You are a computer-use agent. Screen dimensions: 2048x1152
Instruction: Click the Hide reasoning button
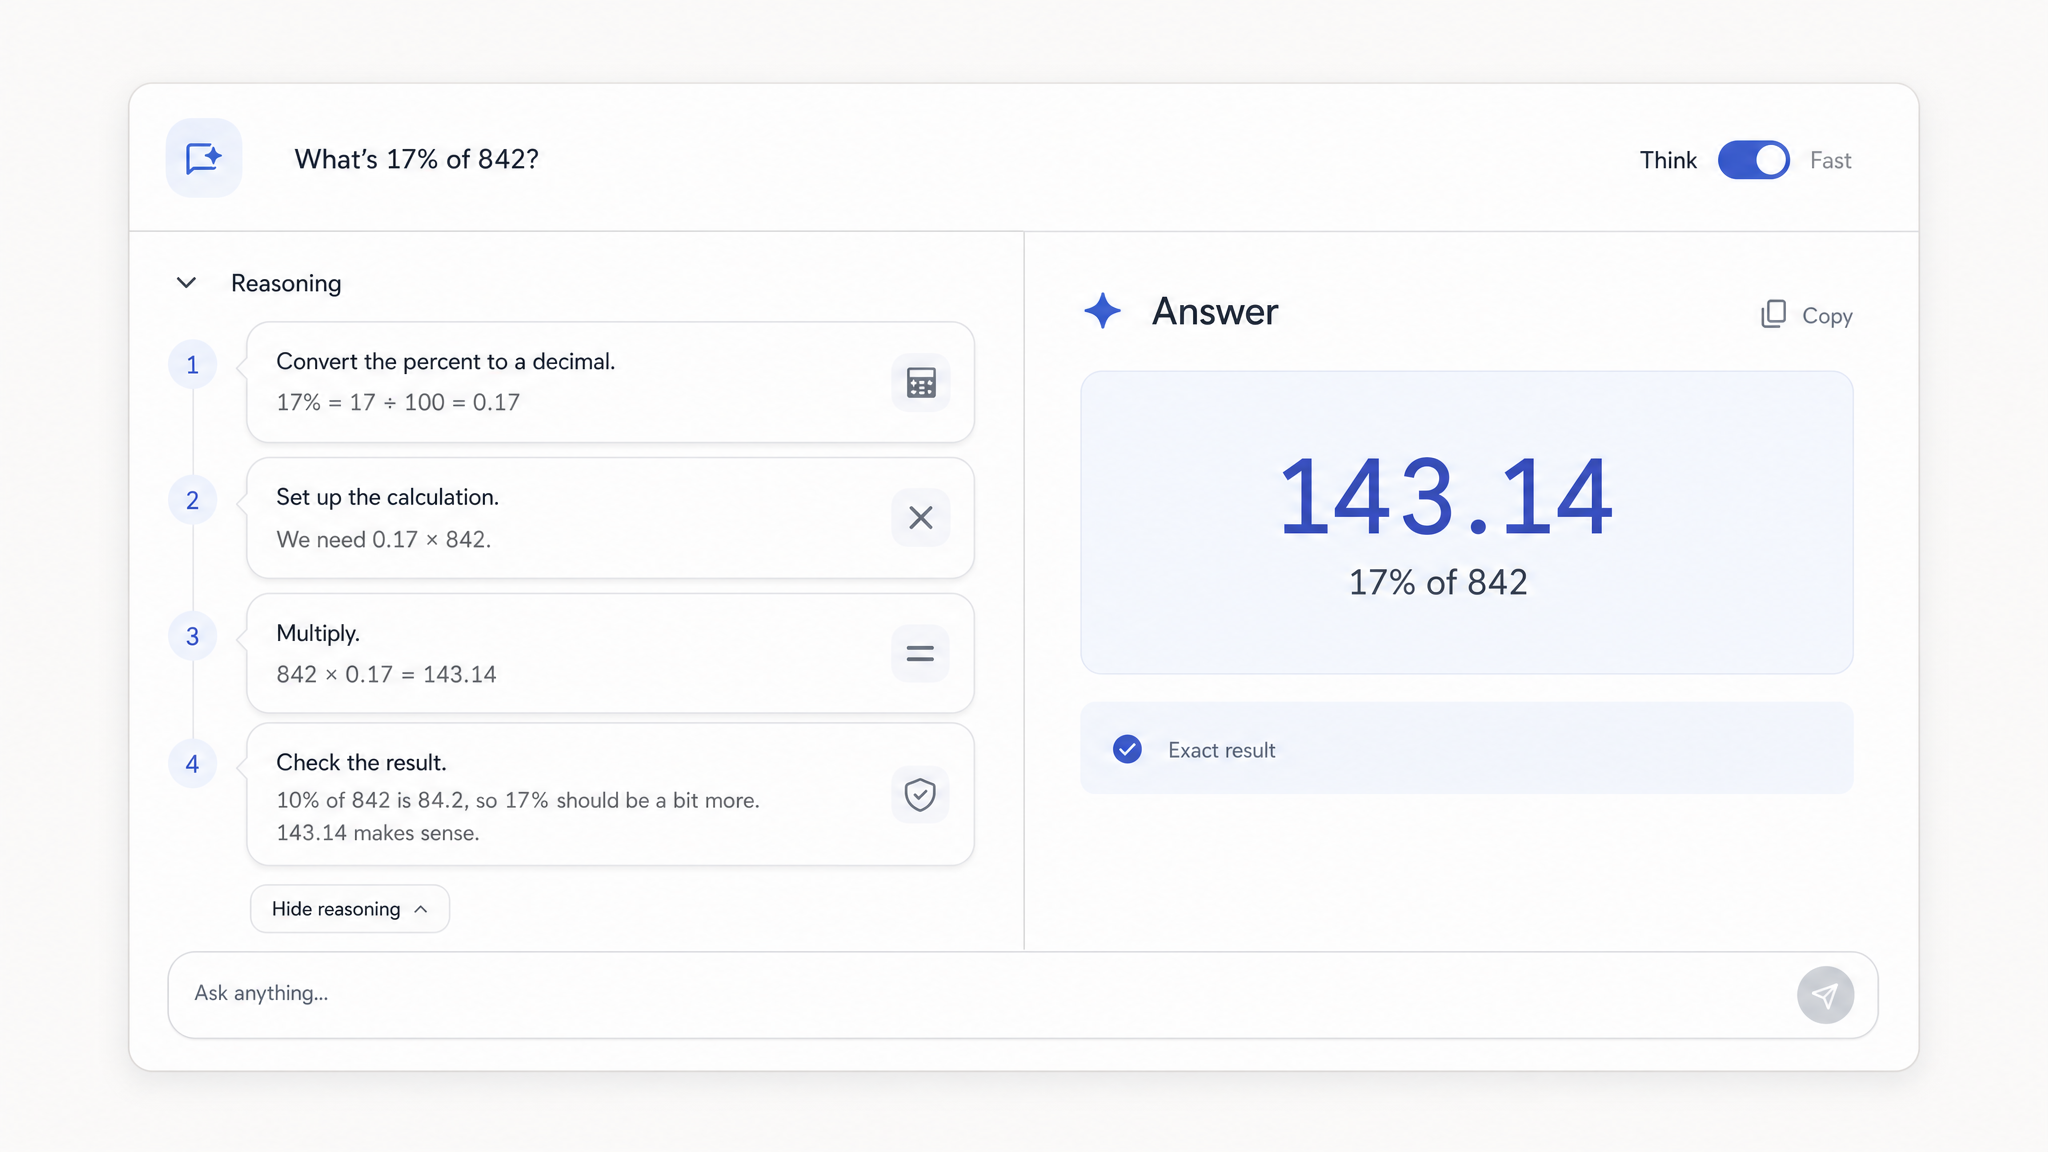(350, 908)
